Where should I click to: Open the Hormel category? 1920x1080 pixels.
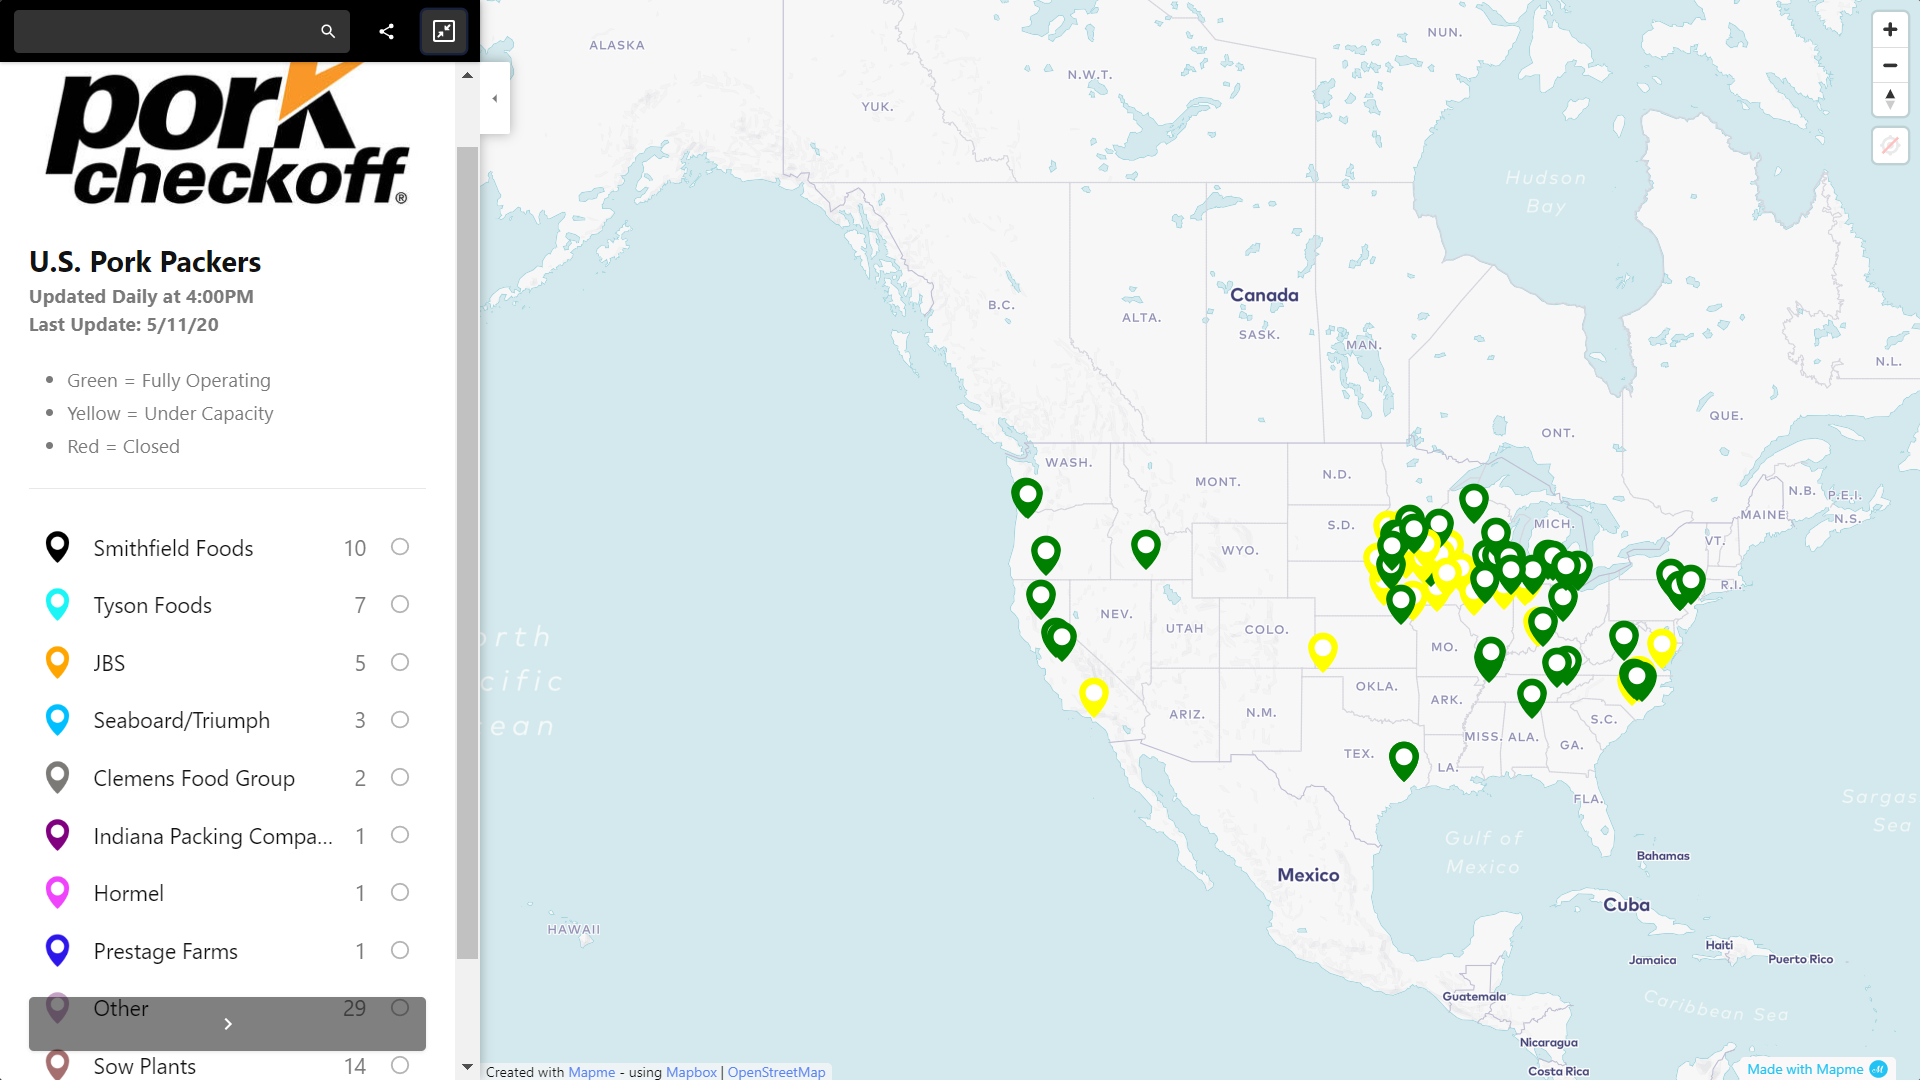point(128,894)
